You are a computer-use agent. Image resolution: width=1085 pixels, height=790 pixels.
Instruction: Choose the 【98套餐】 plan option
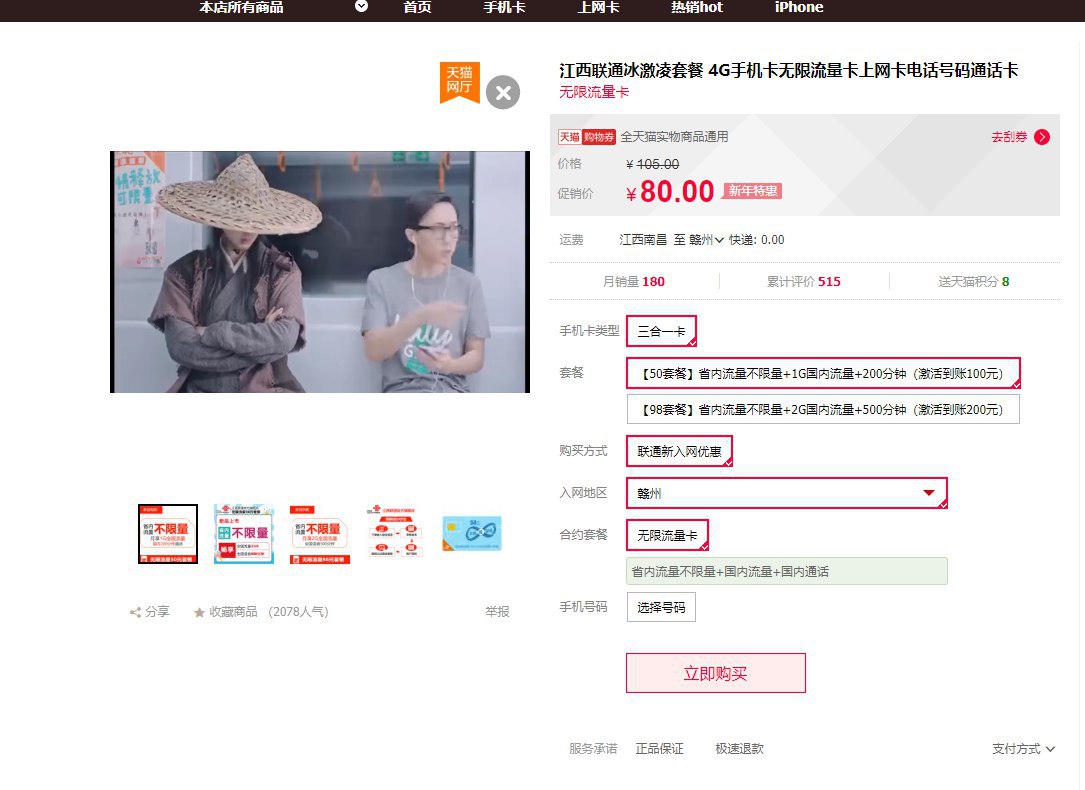pos(822,409)
